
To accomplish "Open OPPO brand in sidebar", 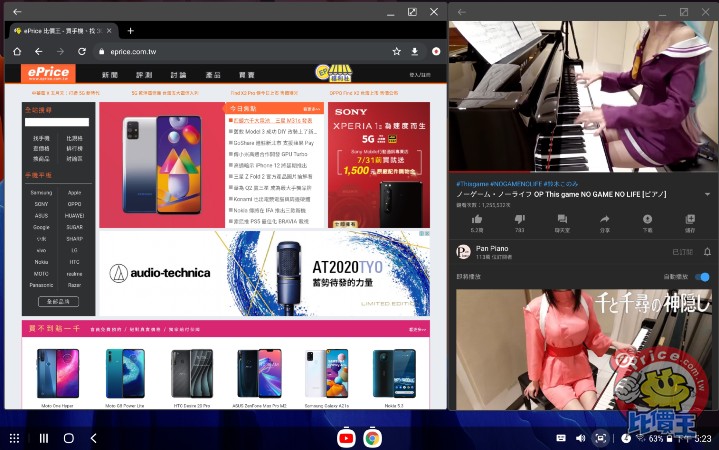I will click(x=74, y=204).
